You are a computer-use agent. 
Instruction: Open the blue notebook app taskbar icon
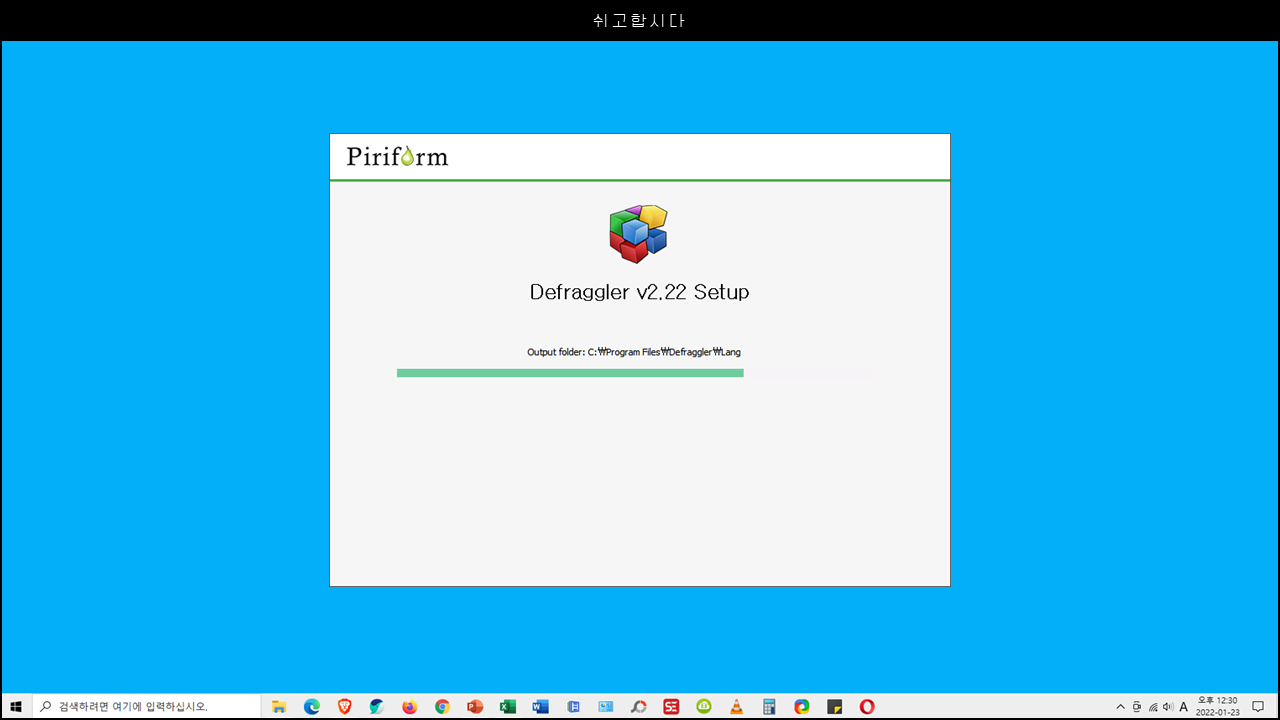click(573, 706)
